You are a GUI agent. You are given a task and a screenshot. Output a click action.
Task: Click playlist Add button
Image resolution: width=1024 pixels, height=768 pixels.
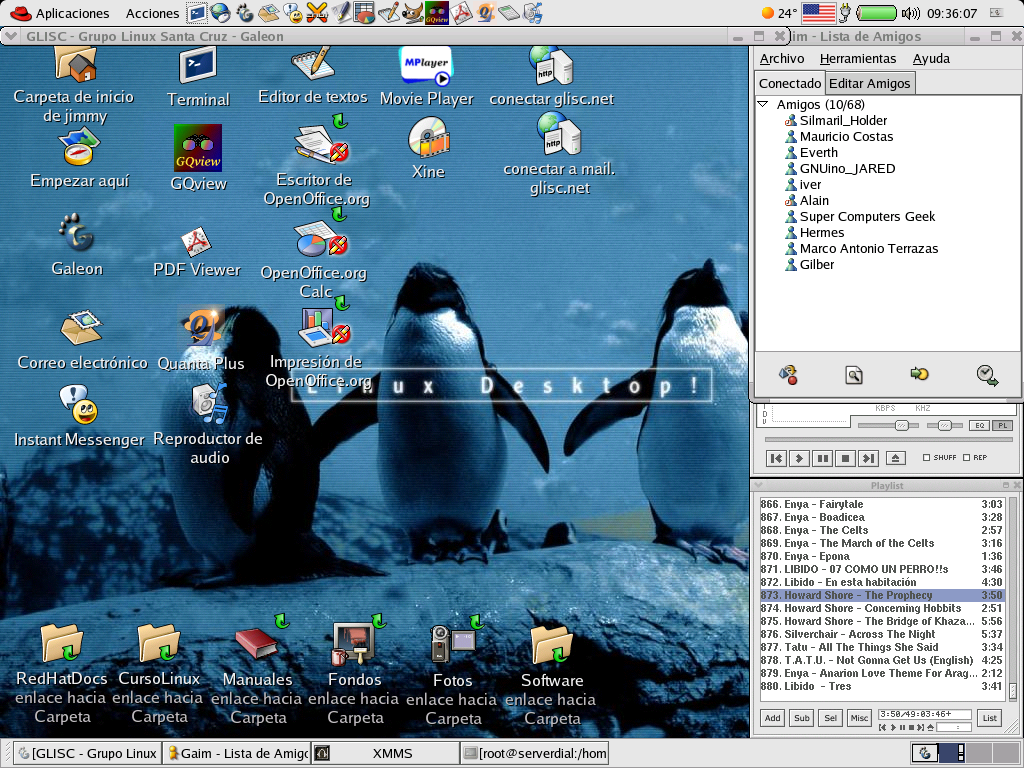coord(773,718)
